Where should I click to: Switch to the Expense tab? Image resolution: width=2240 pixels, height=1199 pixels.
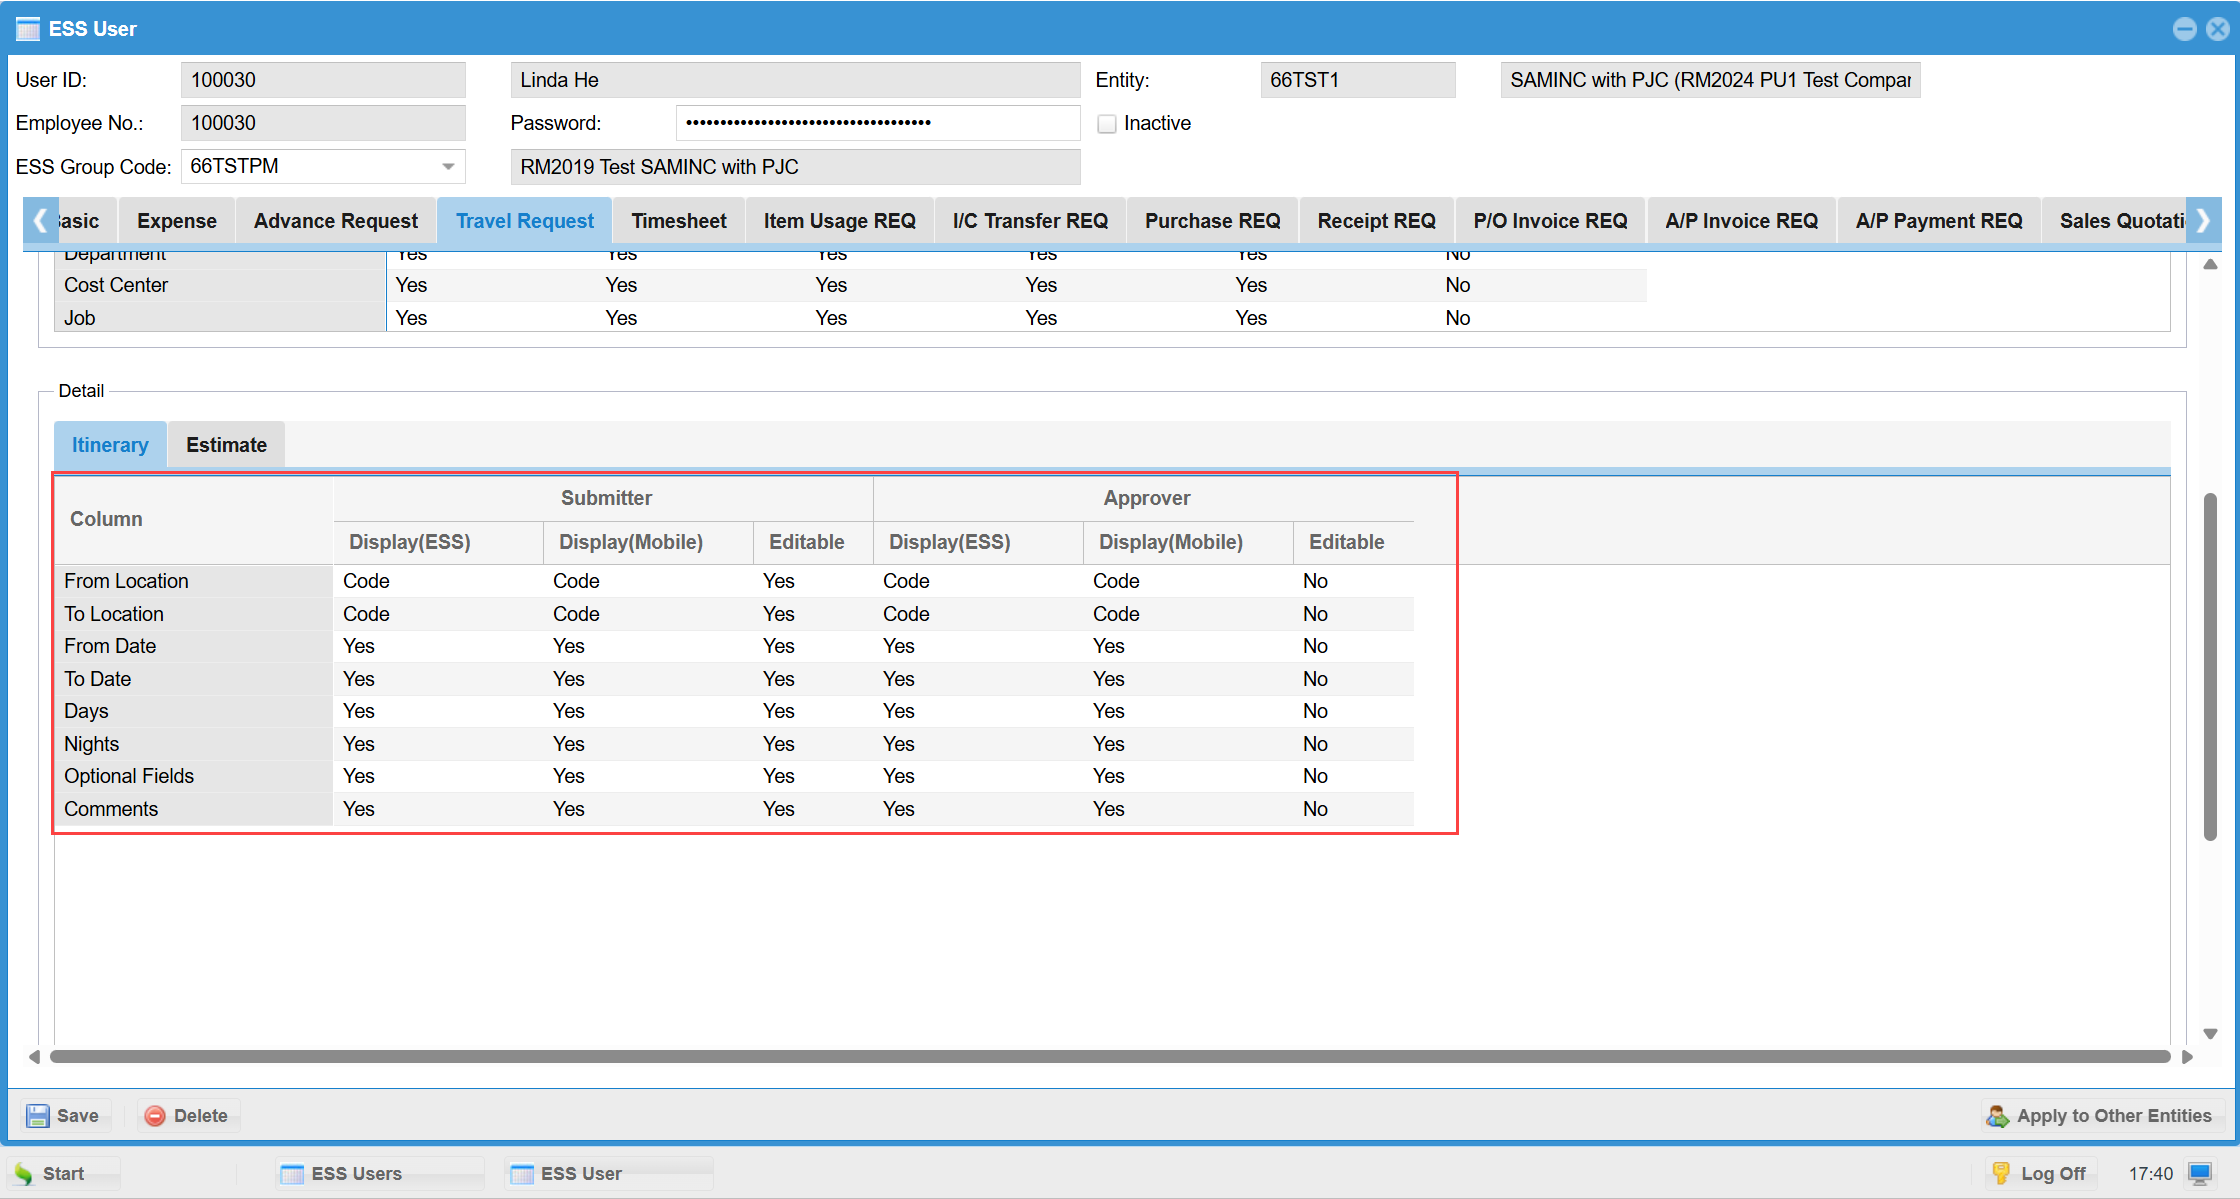(177, 221)
